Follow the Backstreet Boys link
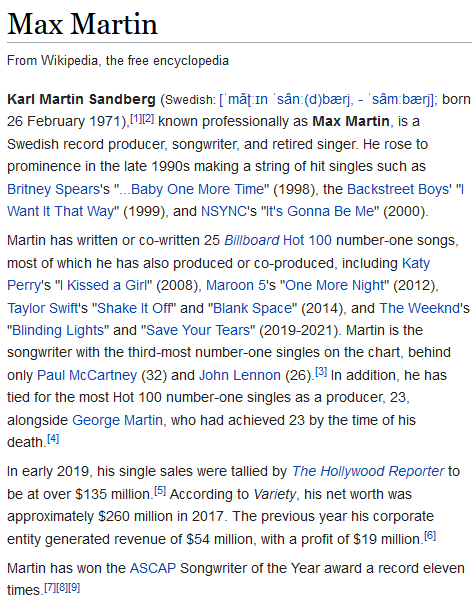Viewport: 472px width, 603px height. [399, 189]
